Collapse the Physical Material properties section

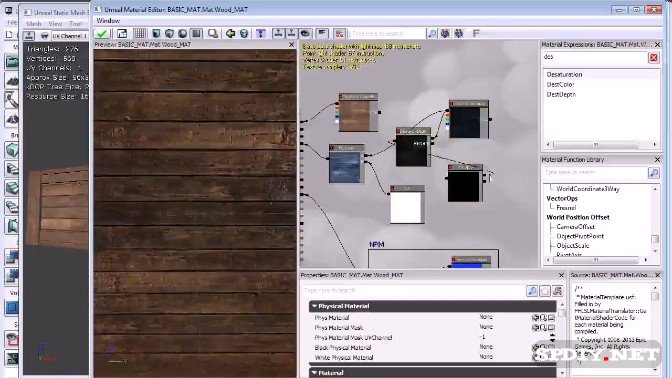pos(315,306)
